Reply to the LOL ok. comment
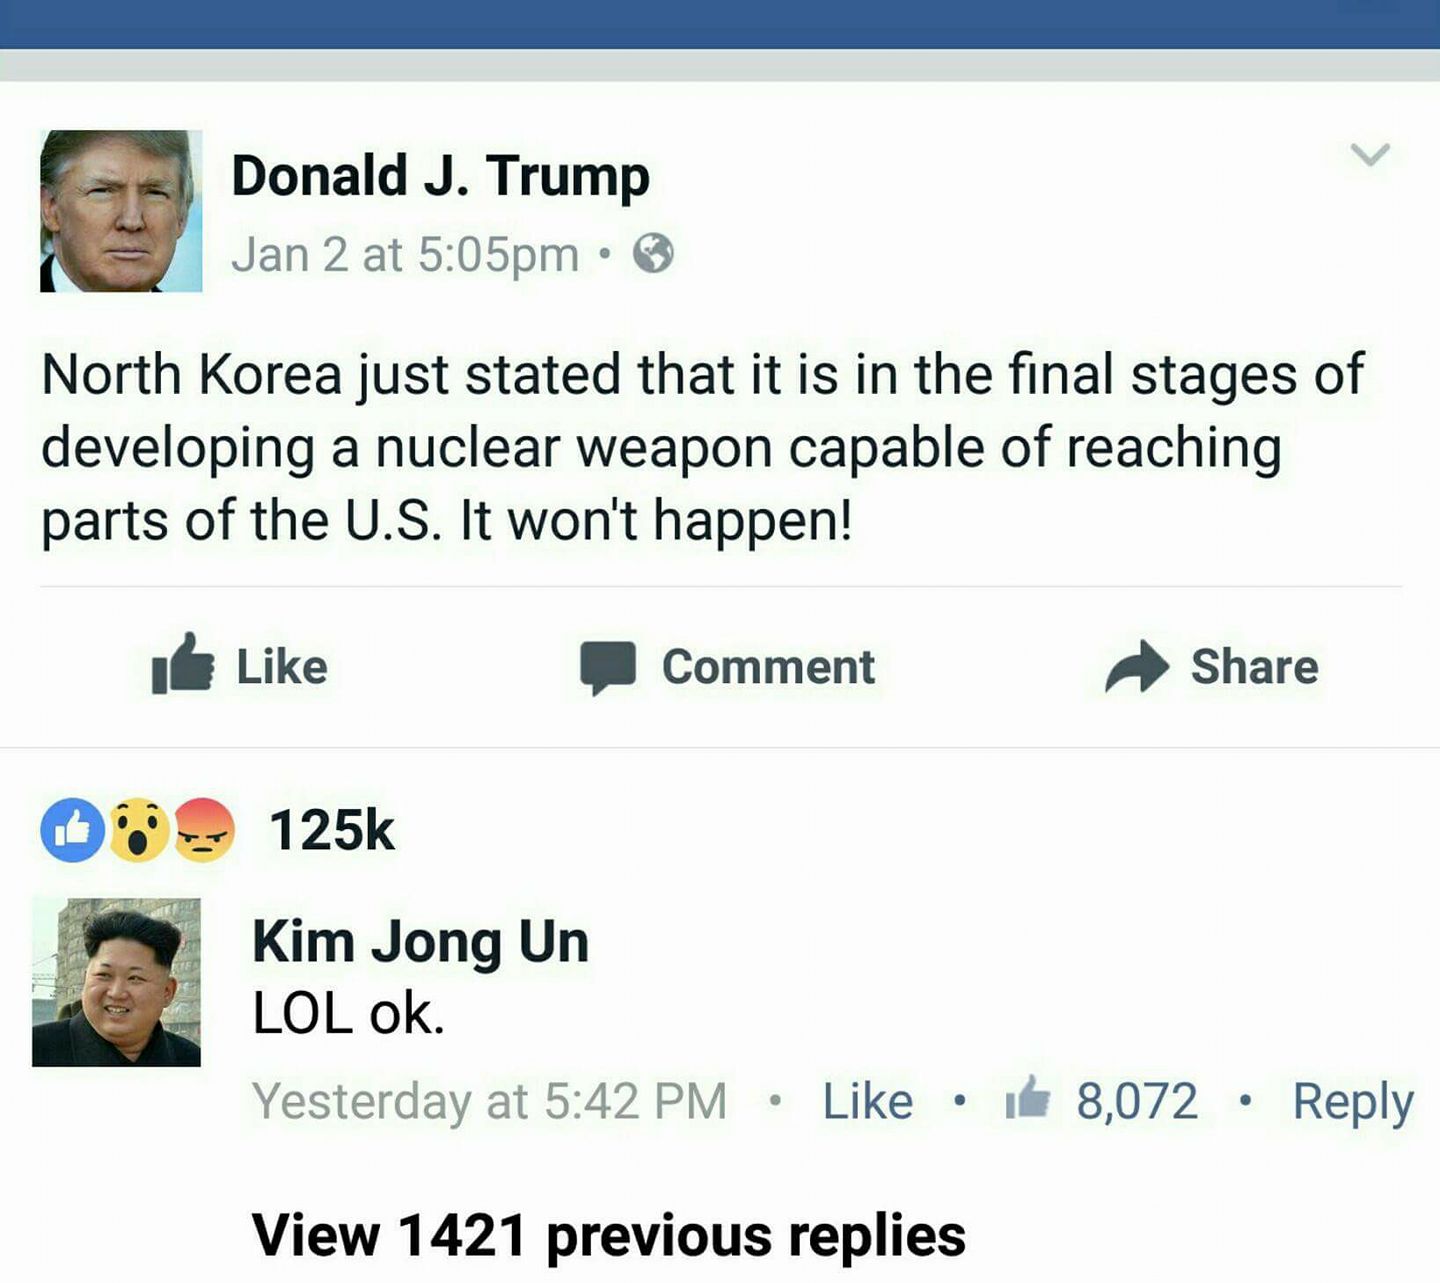Screen dimensions: 1440x1283 [x=1353, y=1103]
